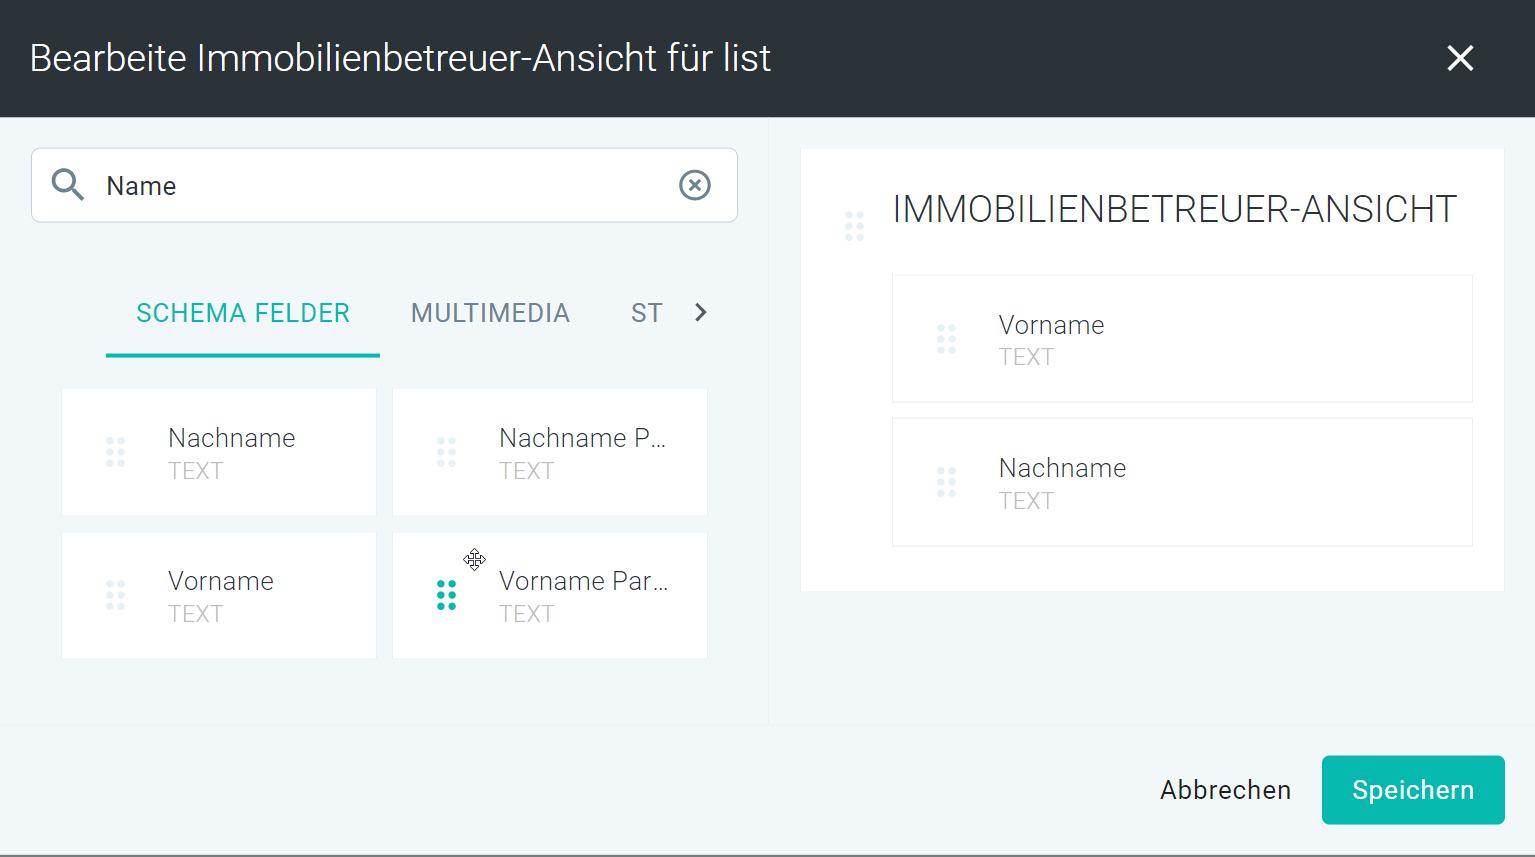Image resolution: width=1535 pixels, height=857 pixels.
Task: Click the drag handle of Nachname in the view panel
Action: (946, 482)
